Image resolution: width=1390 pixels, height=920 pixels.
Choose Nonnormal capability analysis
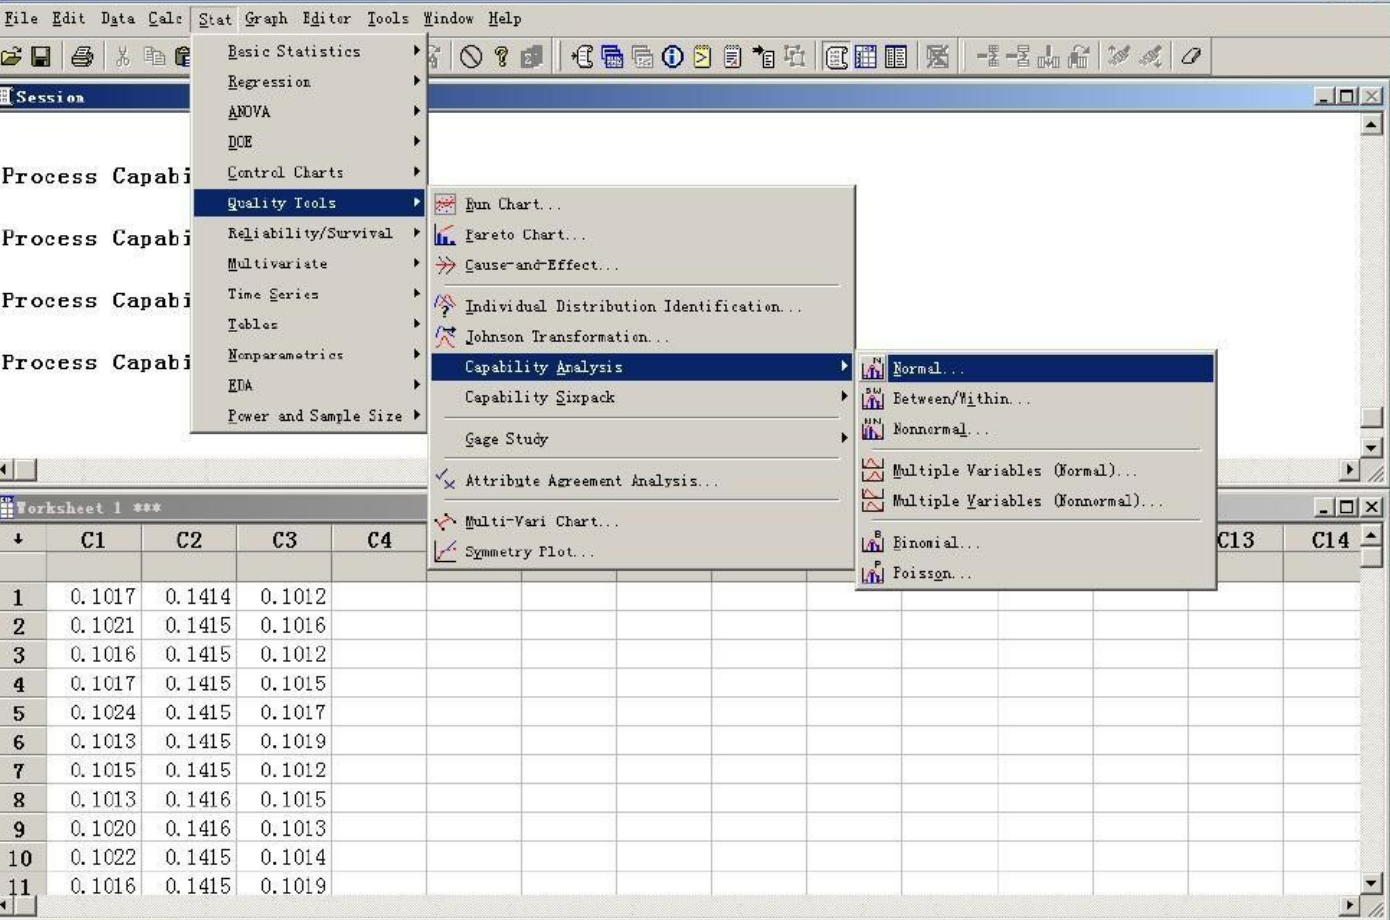tap(1036, 429)
